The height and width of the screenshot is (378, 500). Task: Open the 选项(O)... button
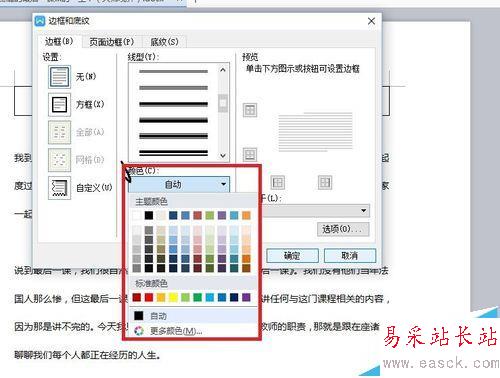[x=343, y=229]
